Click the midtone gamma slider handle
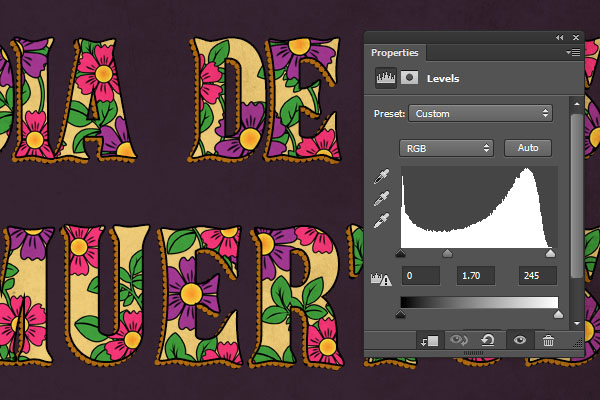The image size is (600, 400). (x=447, y=253)
